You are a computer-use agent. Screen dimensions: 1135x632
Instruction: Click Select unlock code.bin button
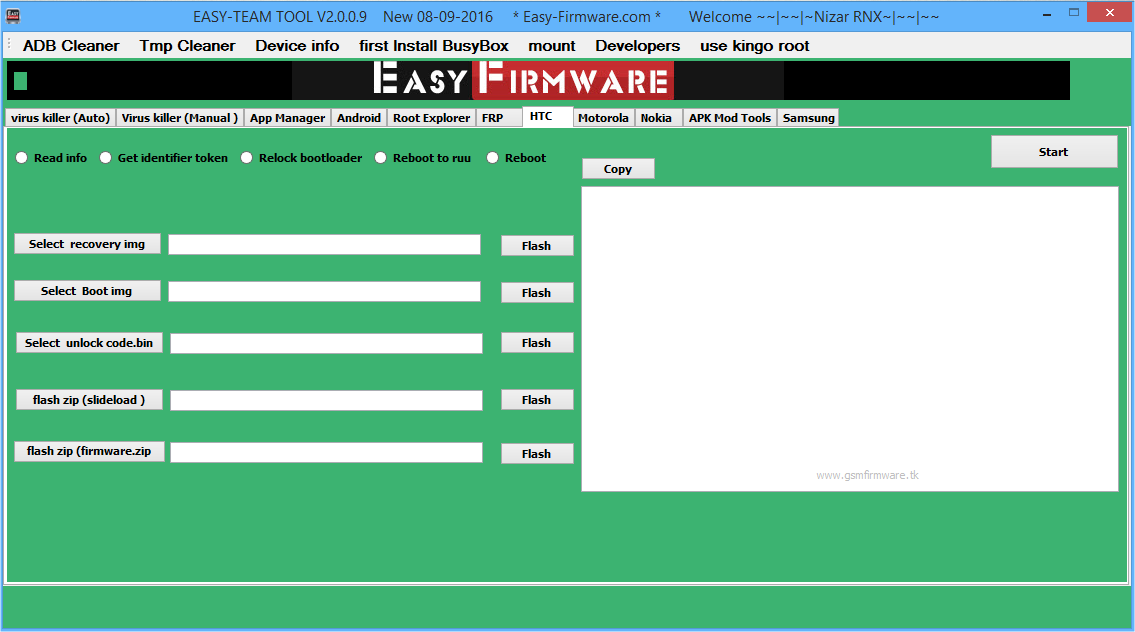click(x=89, y=343)
